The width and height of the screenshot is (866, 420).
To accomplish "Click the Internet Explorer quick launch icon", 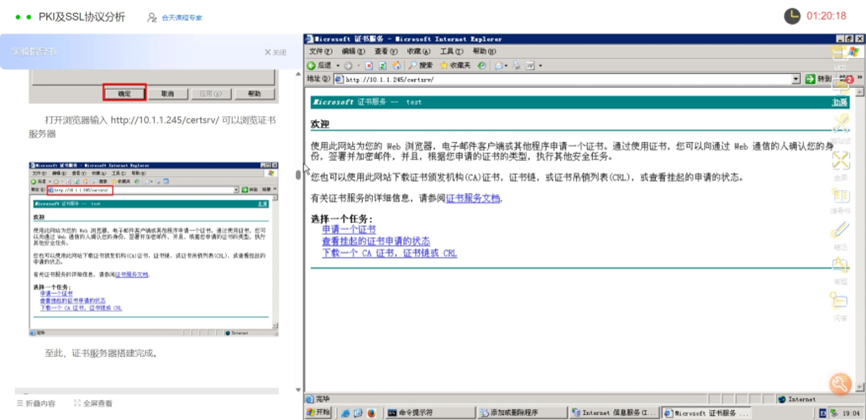I will 346,412.
